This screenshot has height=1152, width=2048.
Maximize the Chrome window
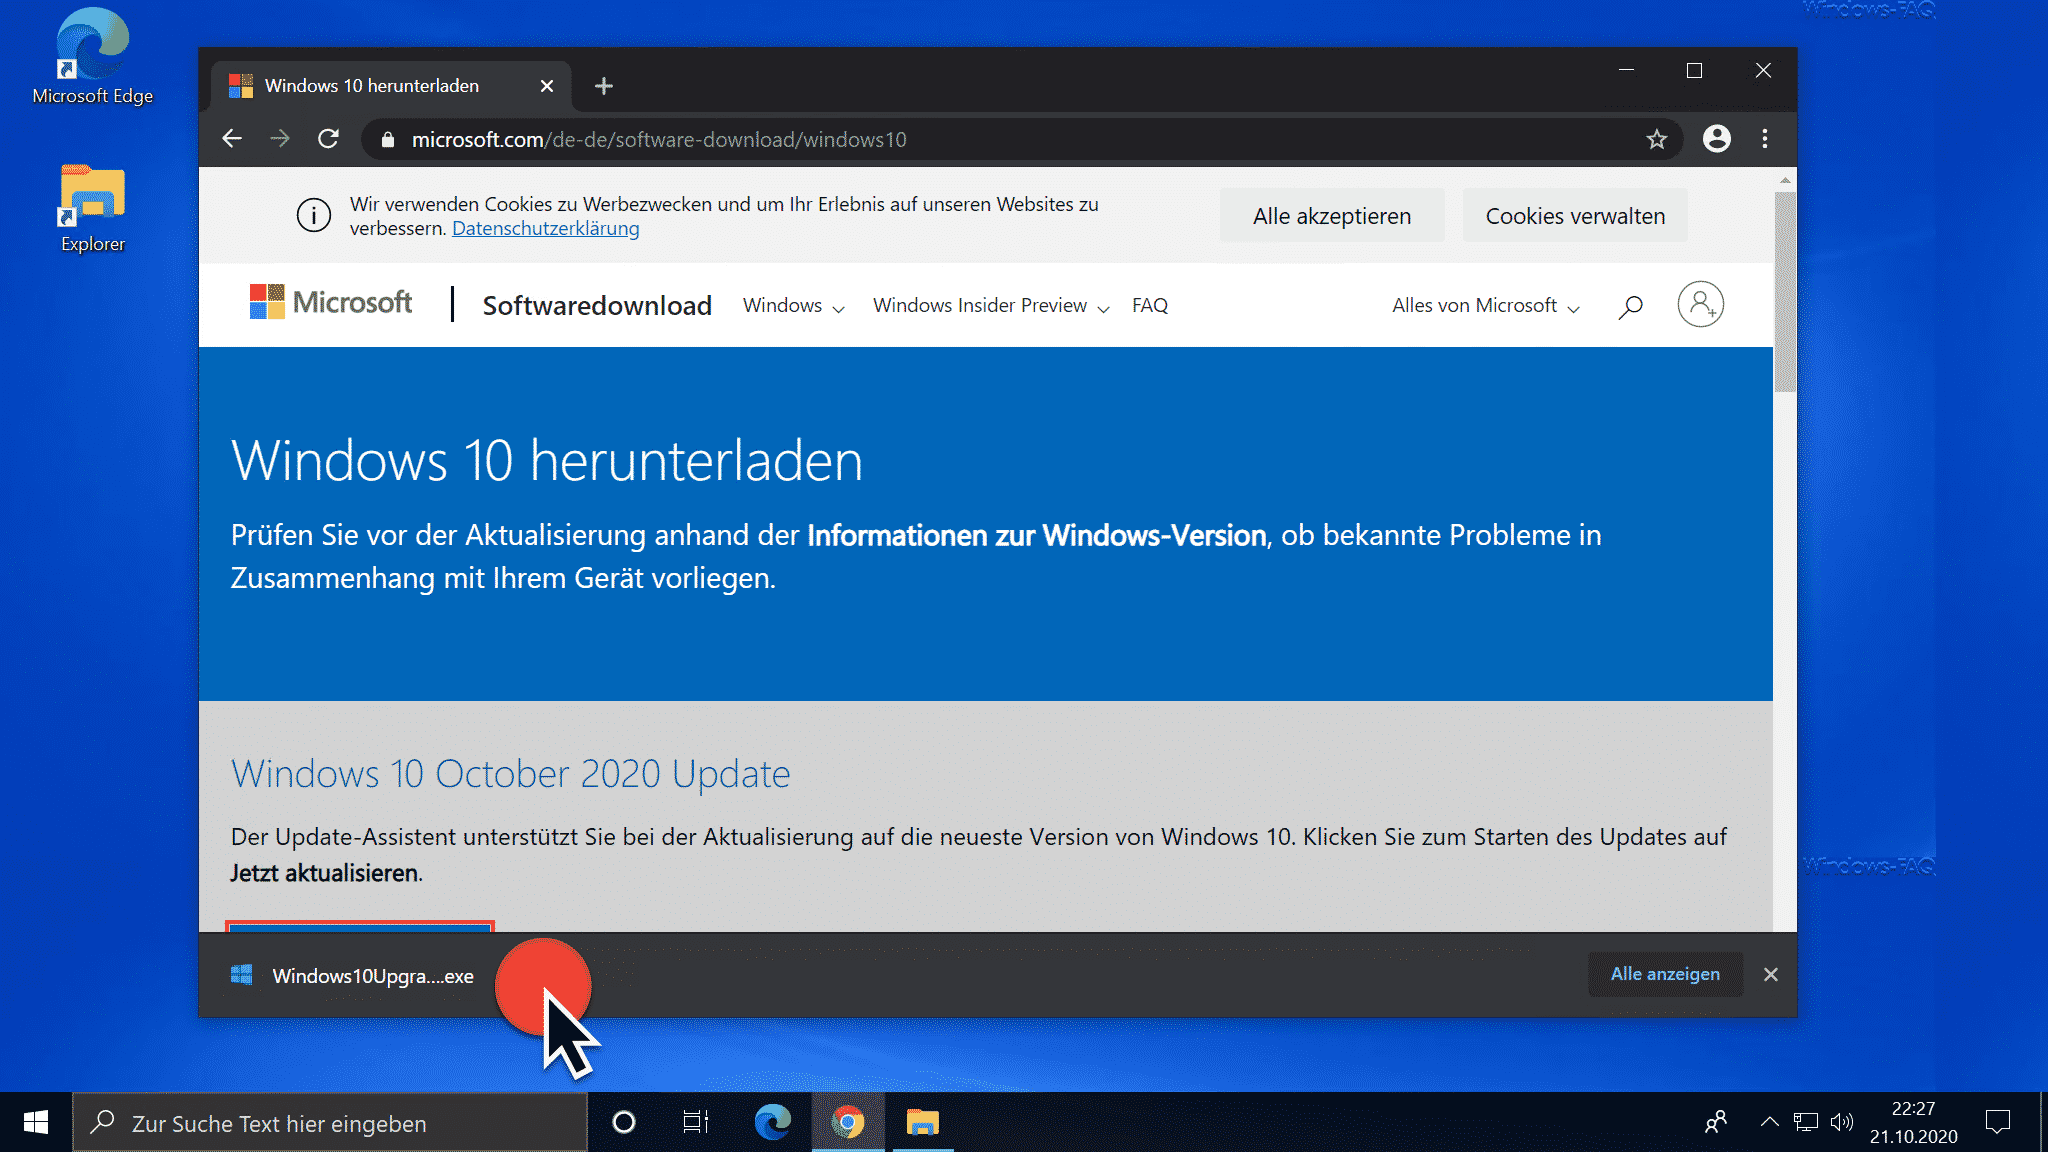pos(1694,70)
